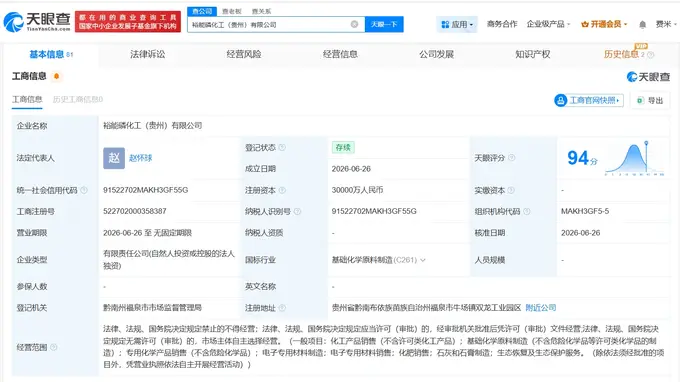Screen dimensions: 680x382
Task: Click the help icon next to 登记状态
Action: (282, 147)
